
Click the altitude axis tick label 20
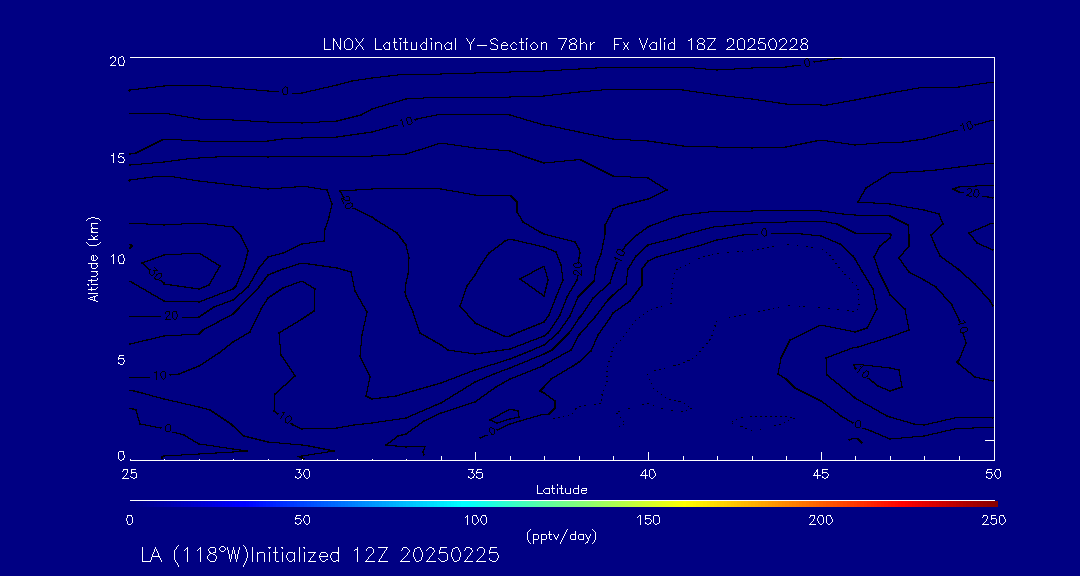(117, 60)
